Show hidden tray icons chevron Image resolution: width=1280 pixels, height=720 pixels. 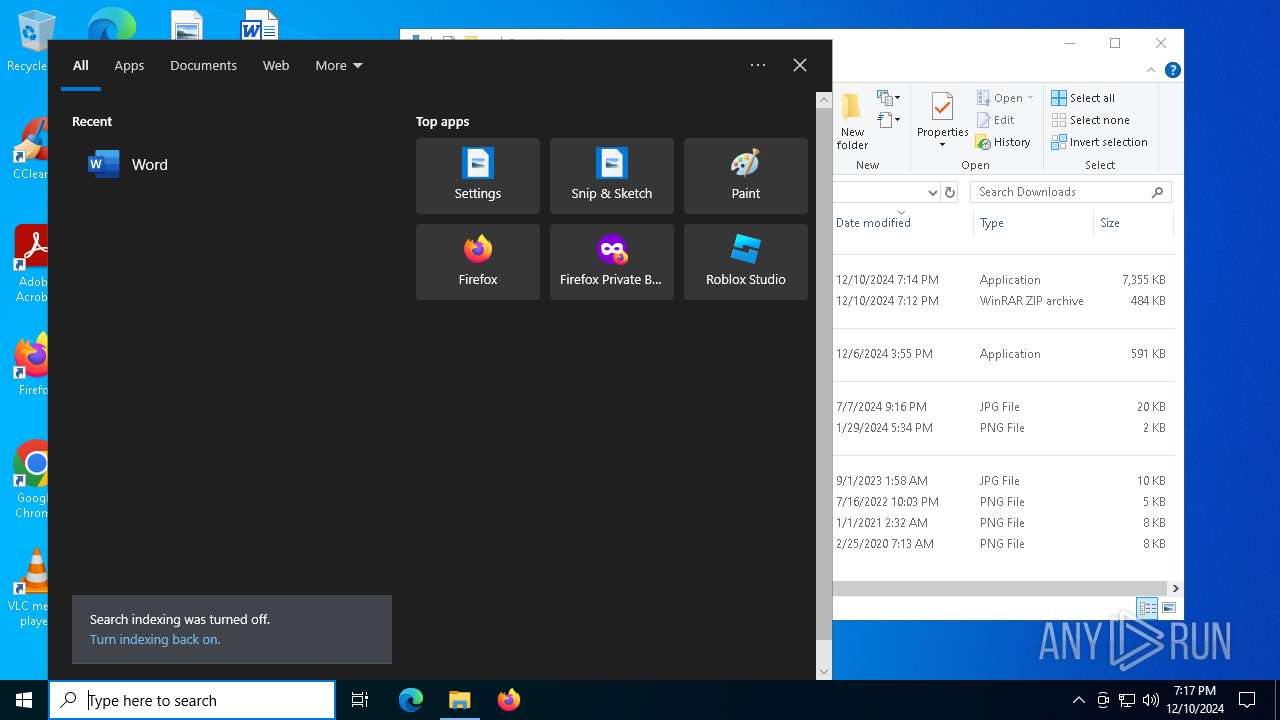(x=1079, y=700)
